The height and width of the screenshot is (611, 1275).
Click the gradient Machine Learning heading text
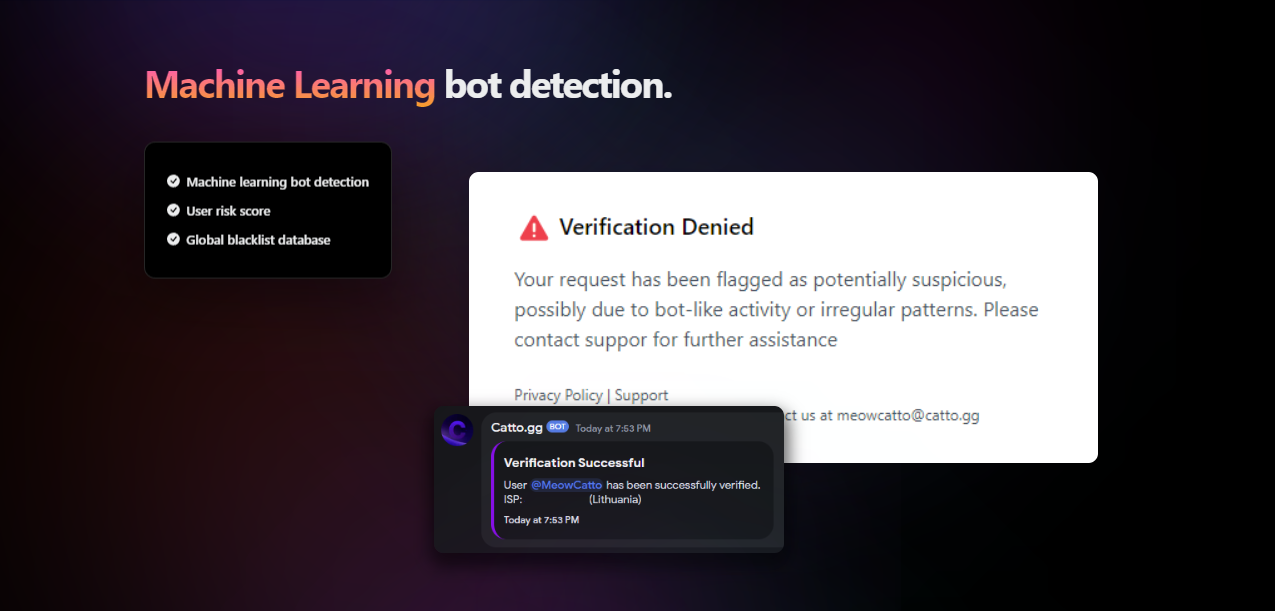click(x=290, y=86)
